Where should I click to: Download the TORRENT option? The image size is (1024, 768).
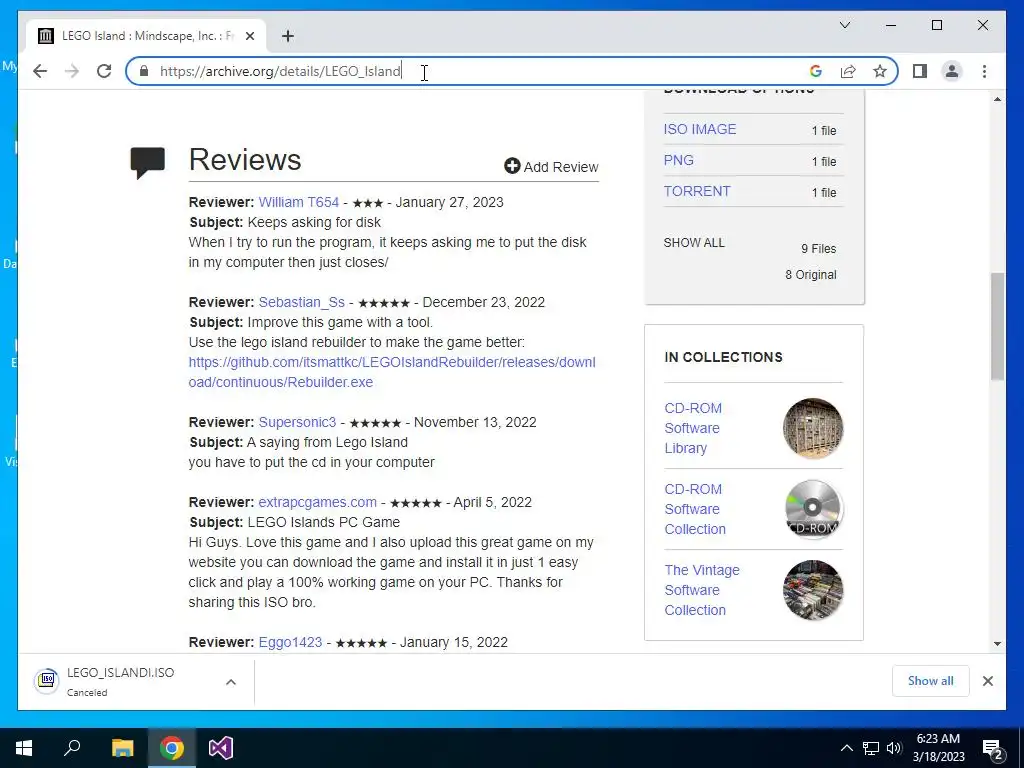coord(697,191)
